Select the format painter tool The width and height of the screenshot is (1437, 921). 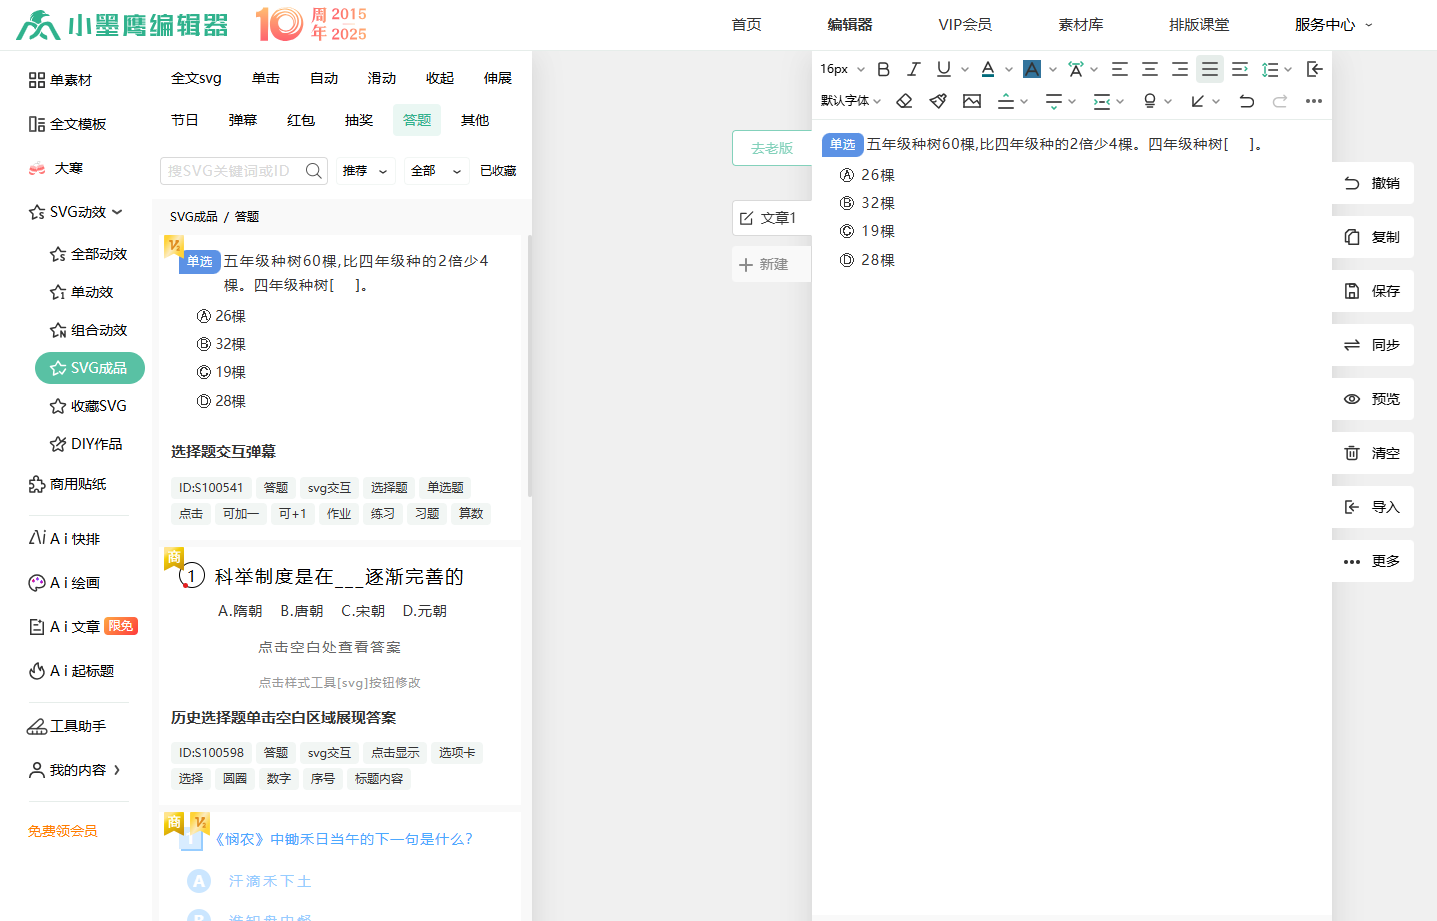coord(937,100)
